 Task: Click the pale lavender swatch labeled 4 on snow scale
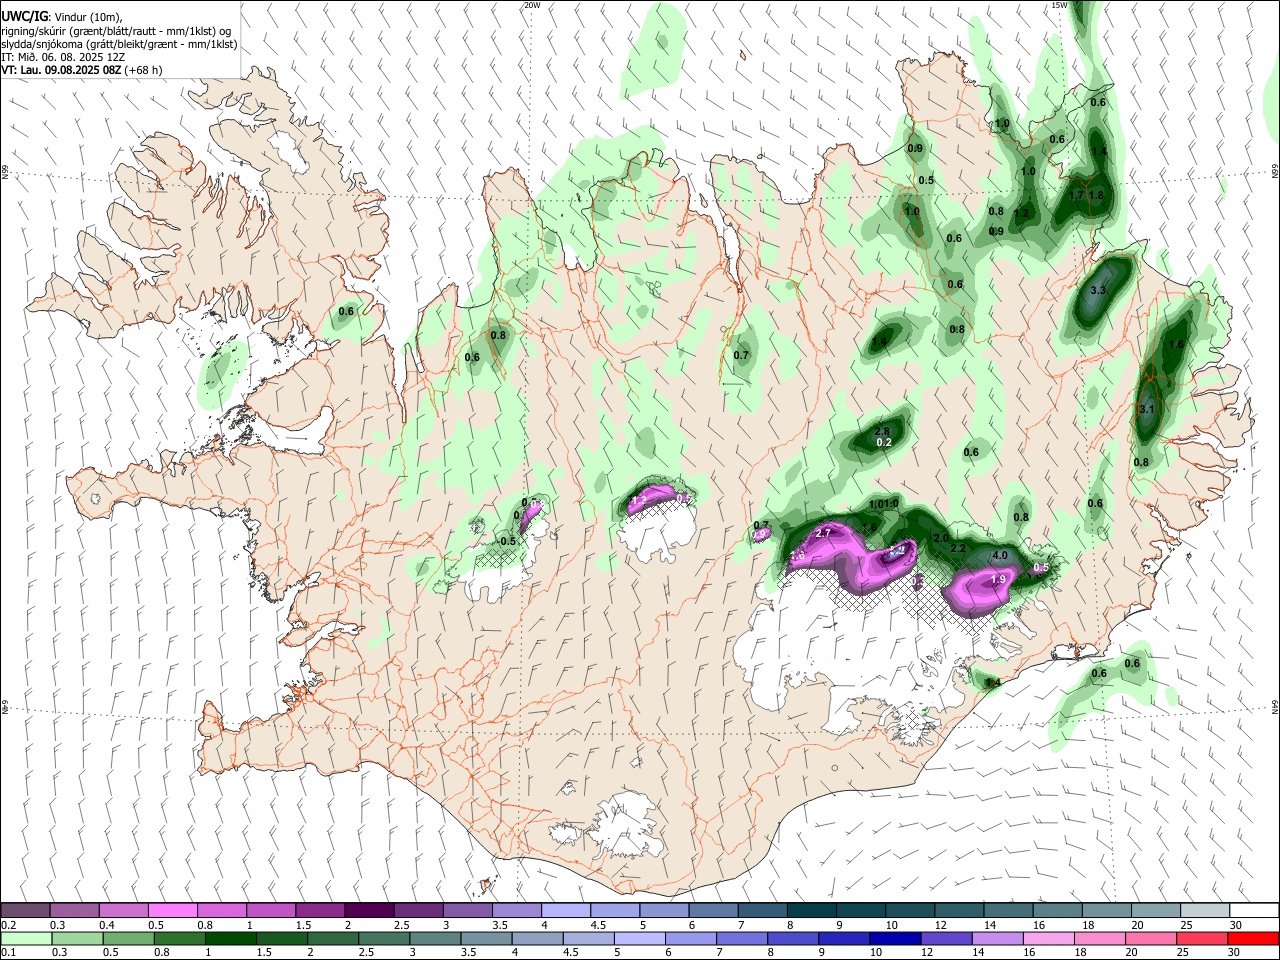[565, 911]
